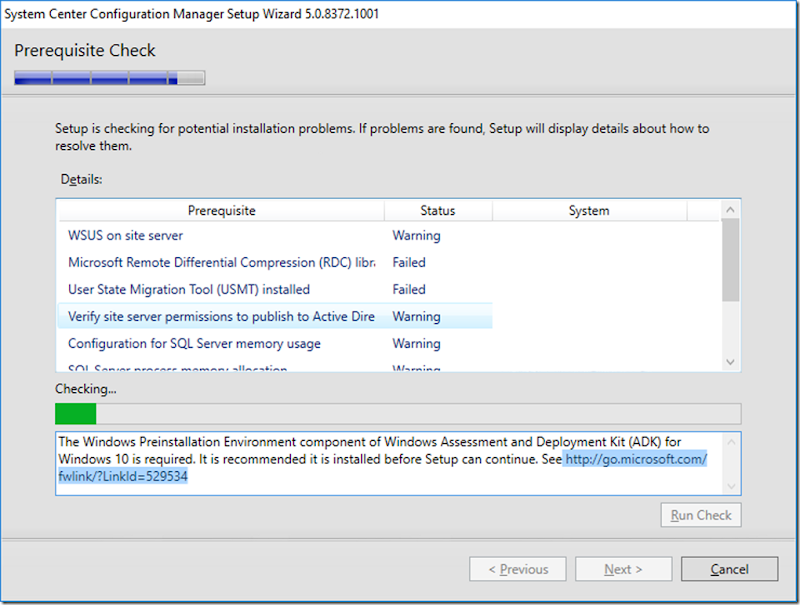Click the Checking... status label
The height and width of the screenshot is (605, 800).
click(86, 389)
